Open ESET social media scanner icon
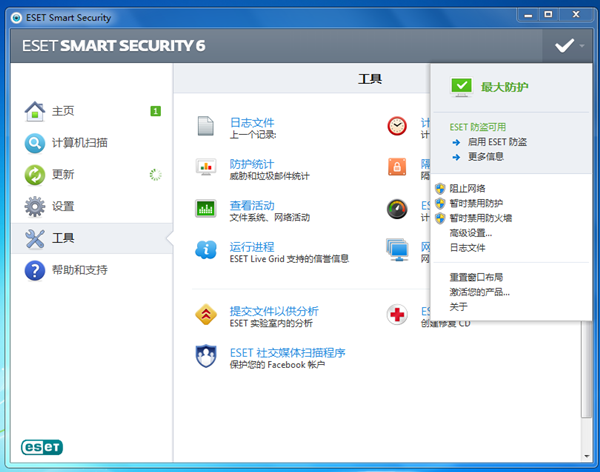This screenshot has width=600, height=472. 206,356
